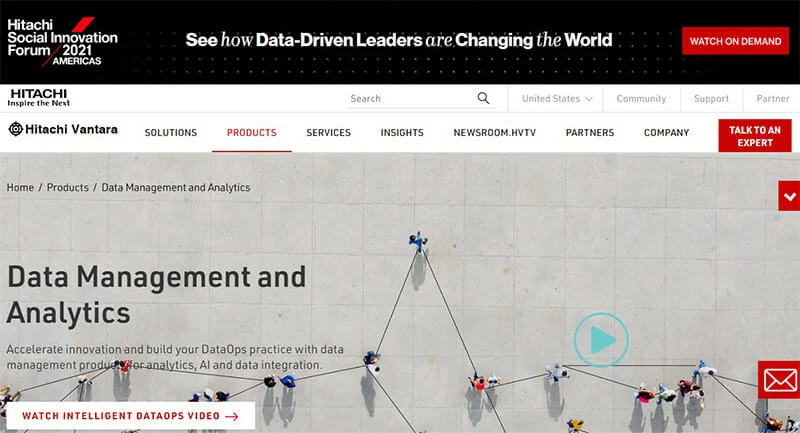Click the Accelerate innovation description text
The image size is (800, 433).
tap(175, 357)
